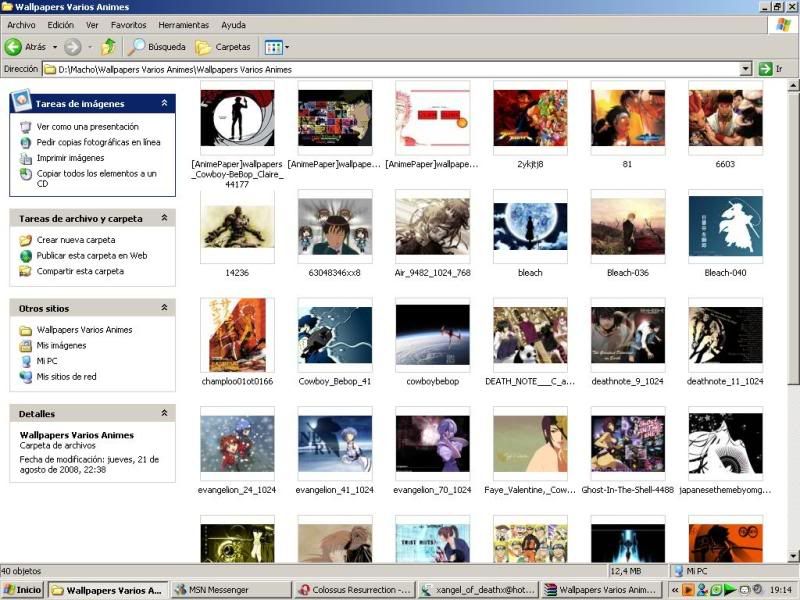Select the deathnote_9_1024 thumbnail

(x=628, y=335)
